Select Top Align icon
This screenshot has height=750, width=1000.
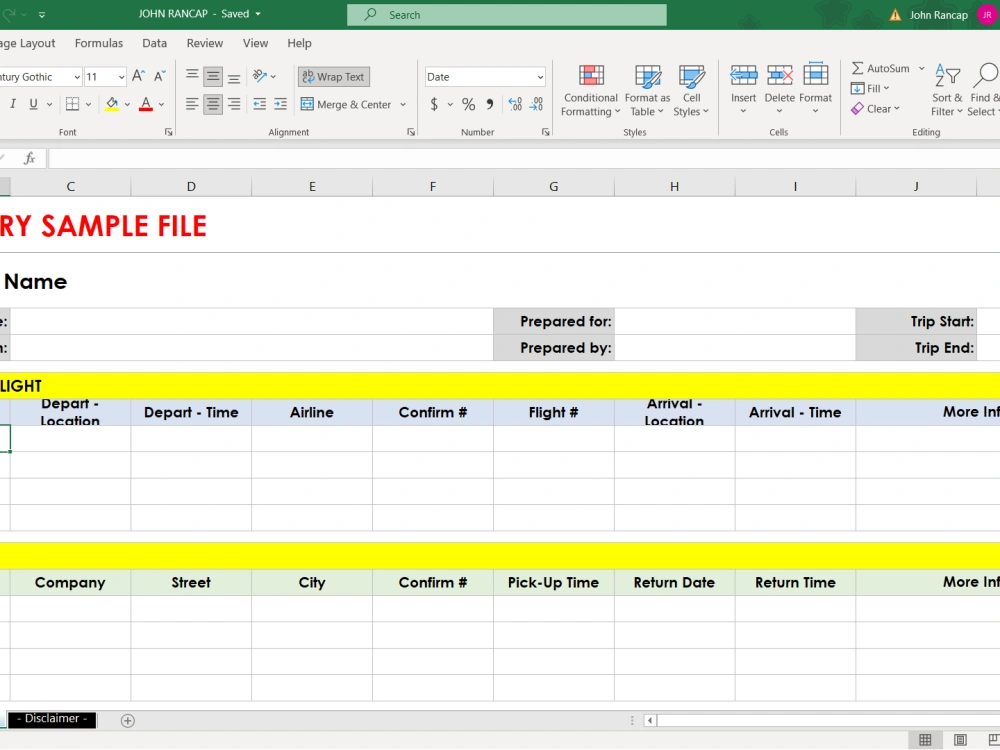[192, 77]
